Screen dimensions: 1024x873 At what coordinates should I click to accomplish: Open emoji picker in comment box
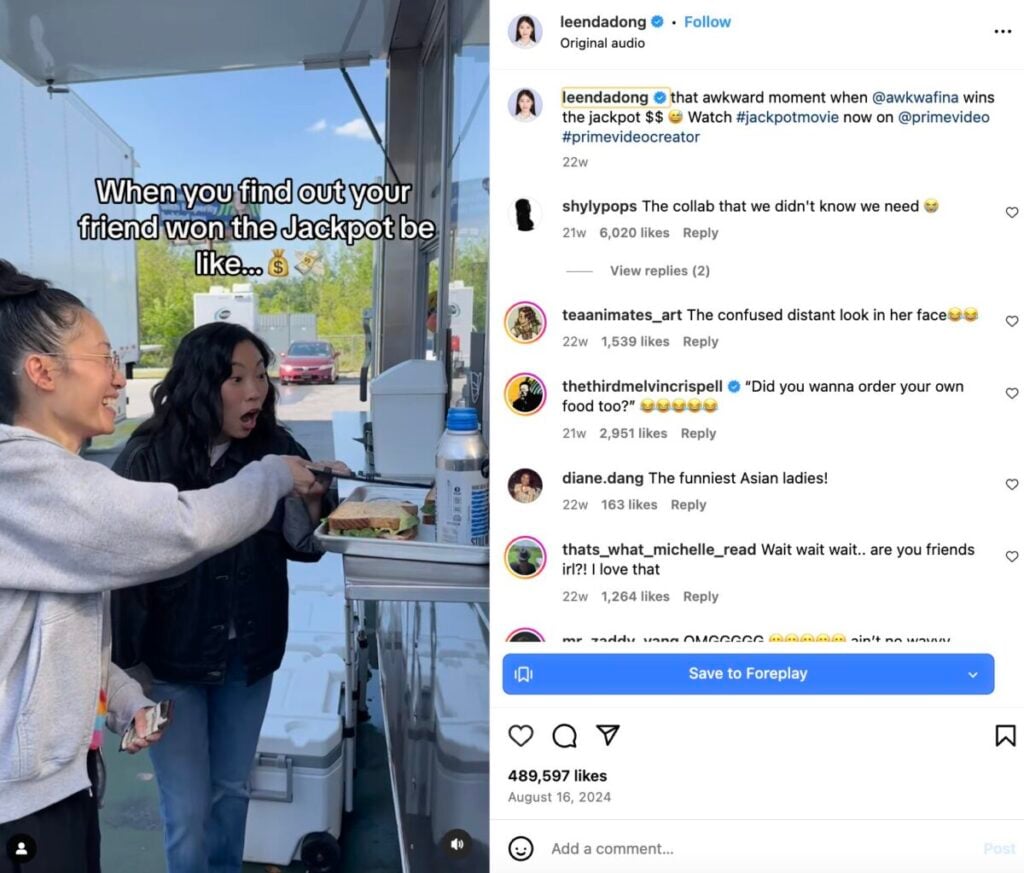coord(520,848)
